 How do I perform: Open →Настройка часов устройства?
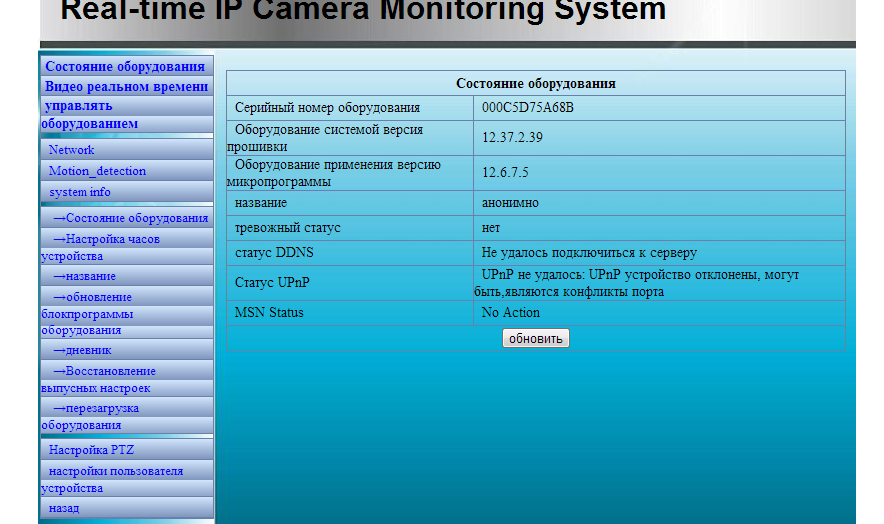pos(101,247)
